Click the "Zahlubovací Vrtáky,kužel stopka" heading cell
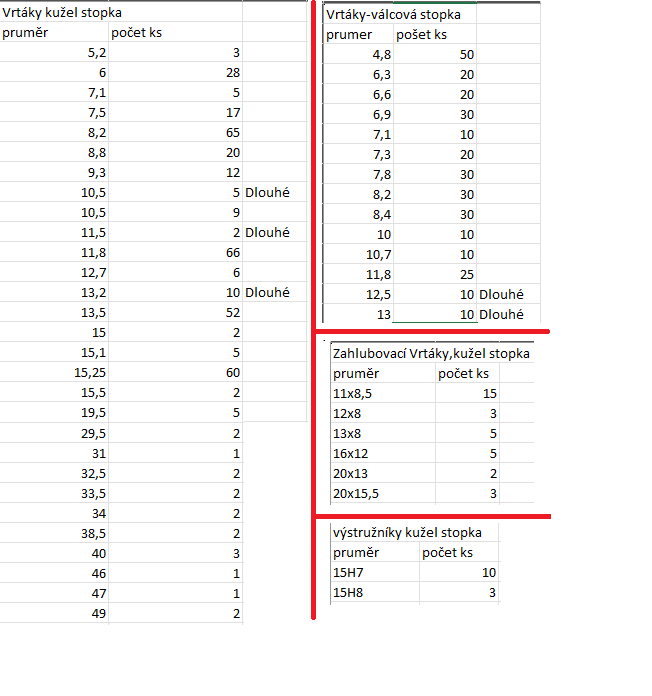This screenshot has height=696, width=652. (431, 353)
